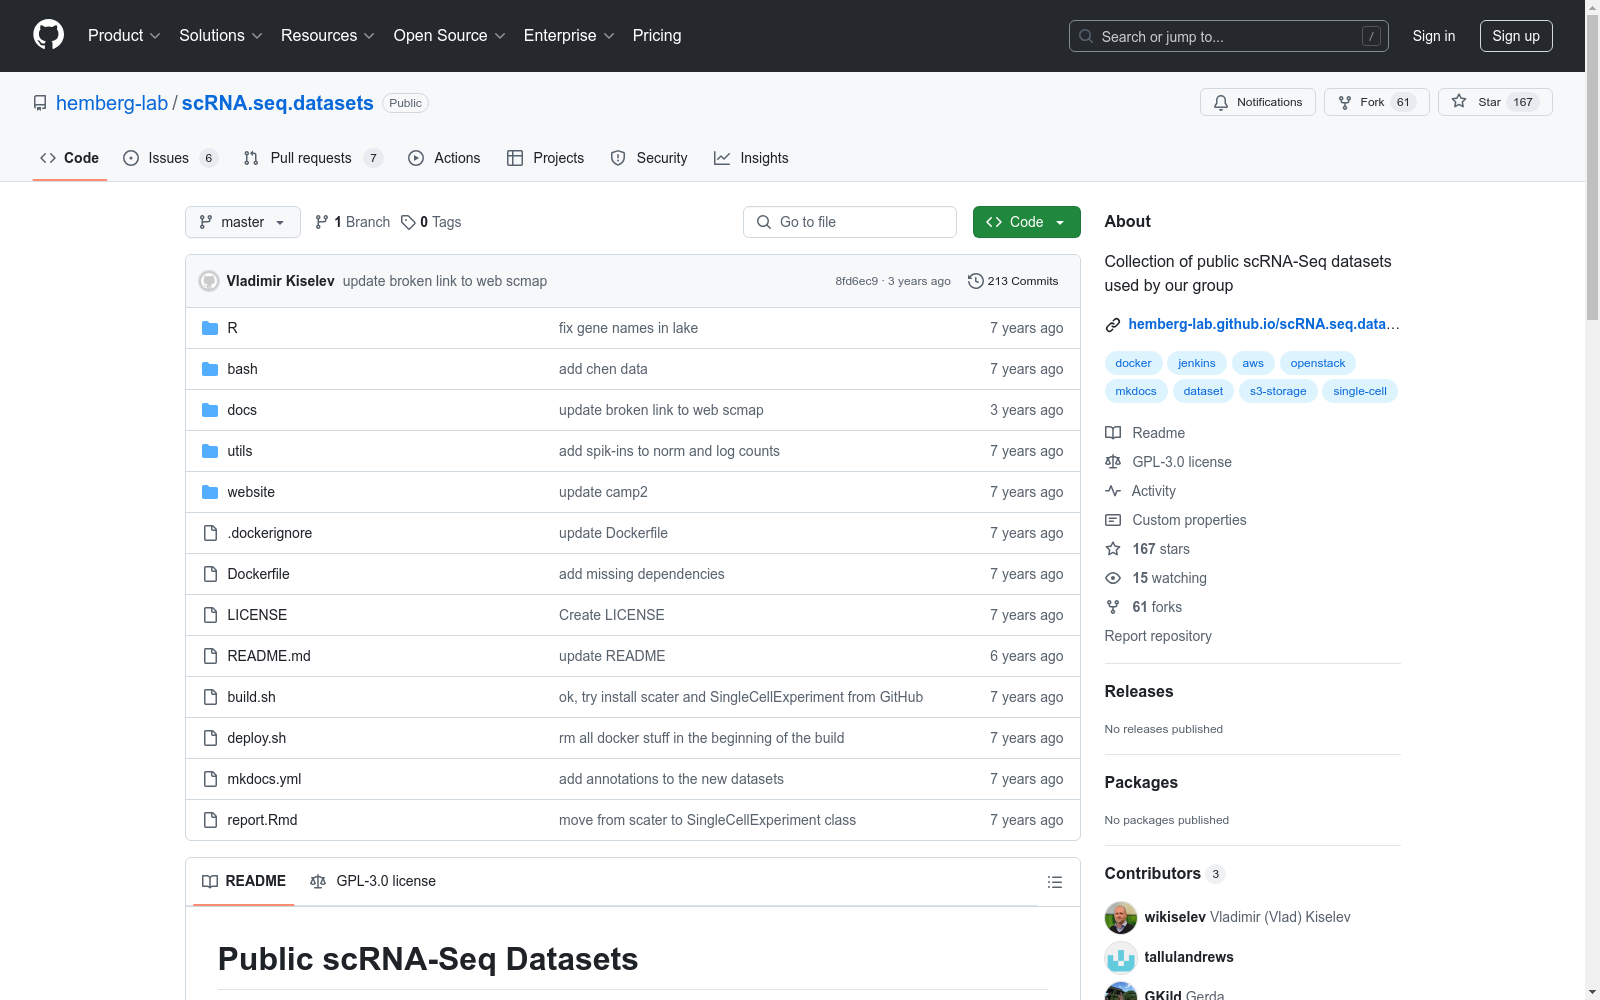View the 213 Commits history
Screen dimensions: 1600x1000
[1013, 281]
